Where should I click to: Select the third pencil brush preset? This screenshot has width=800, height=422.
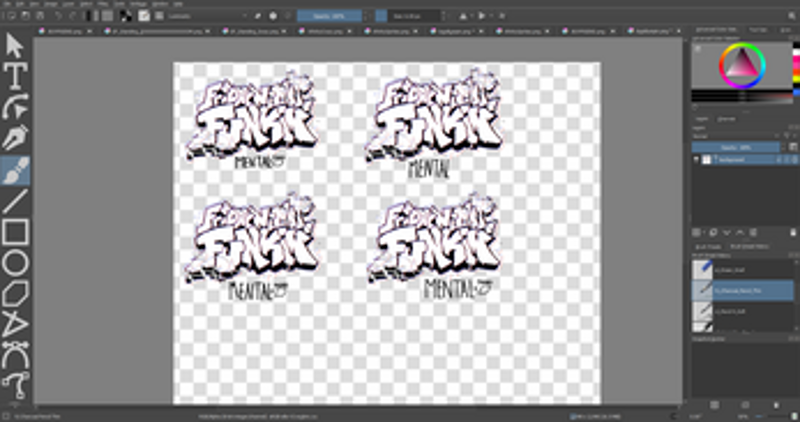click(742, 311)
